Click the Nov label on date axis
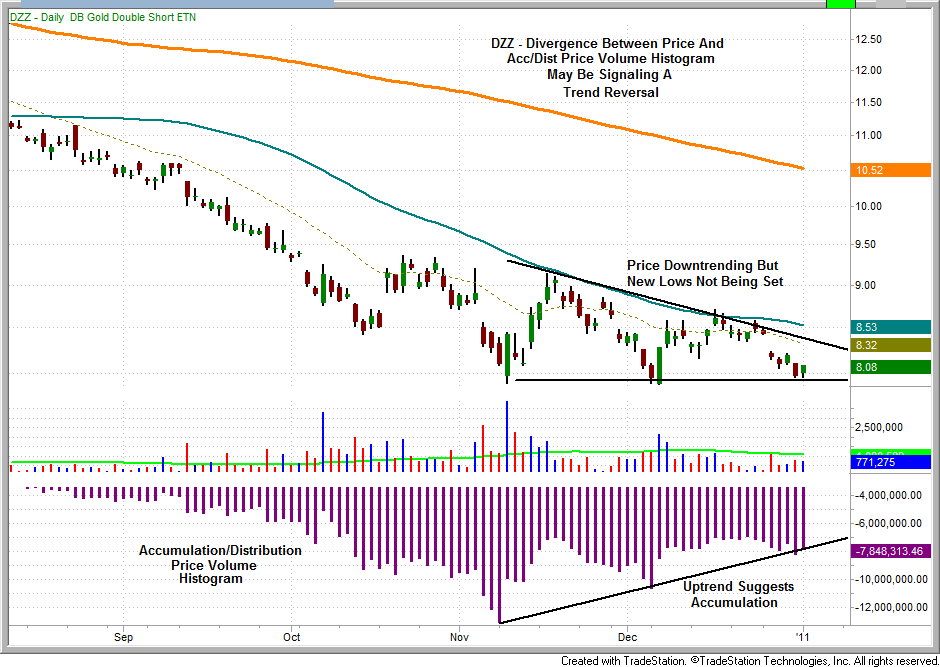The height and width of the screenshot is (667, 940). (x=459, y=637)
